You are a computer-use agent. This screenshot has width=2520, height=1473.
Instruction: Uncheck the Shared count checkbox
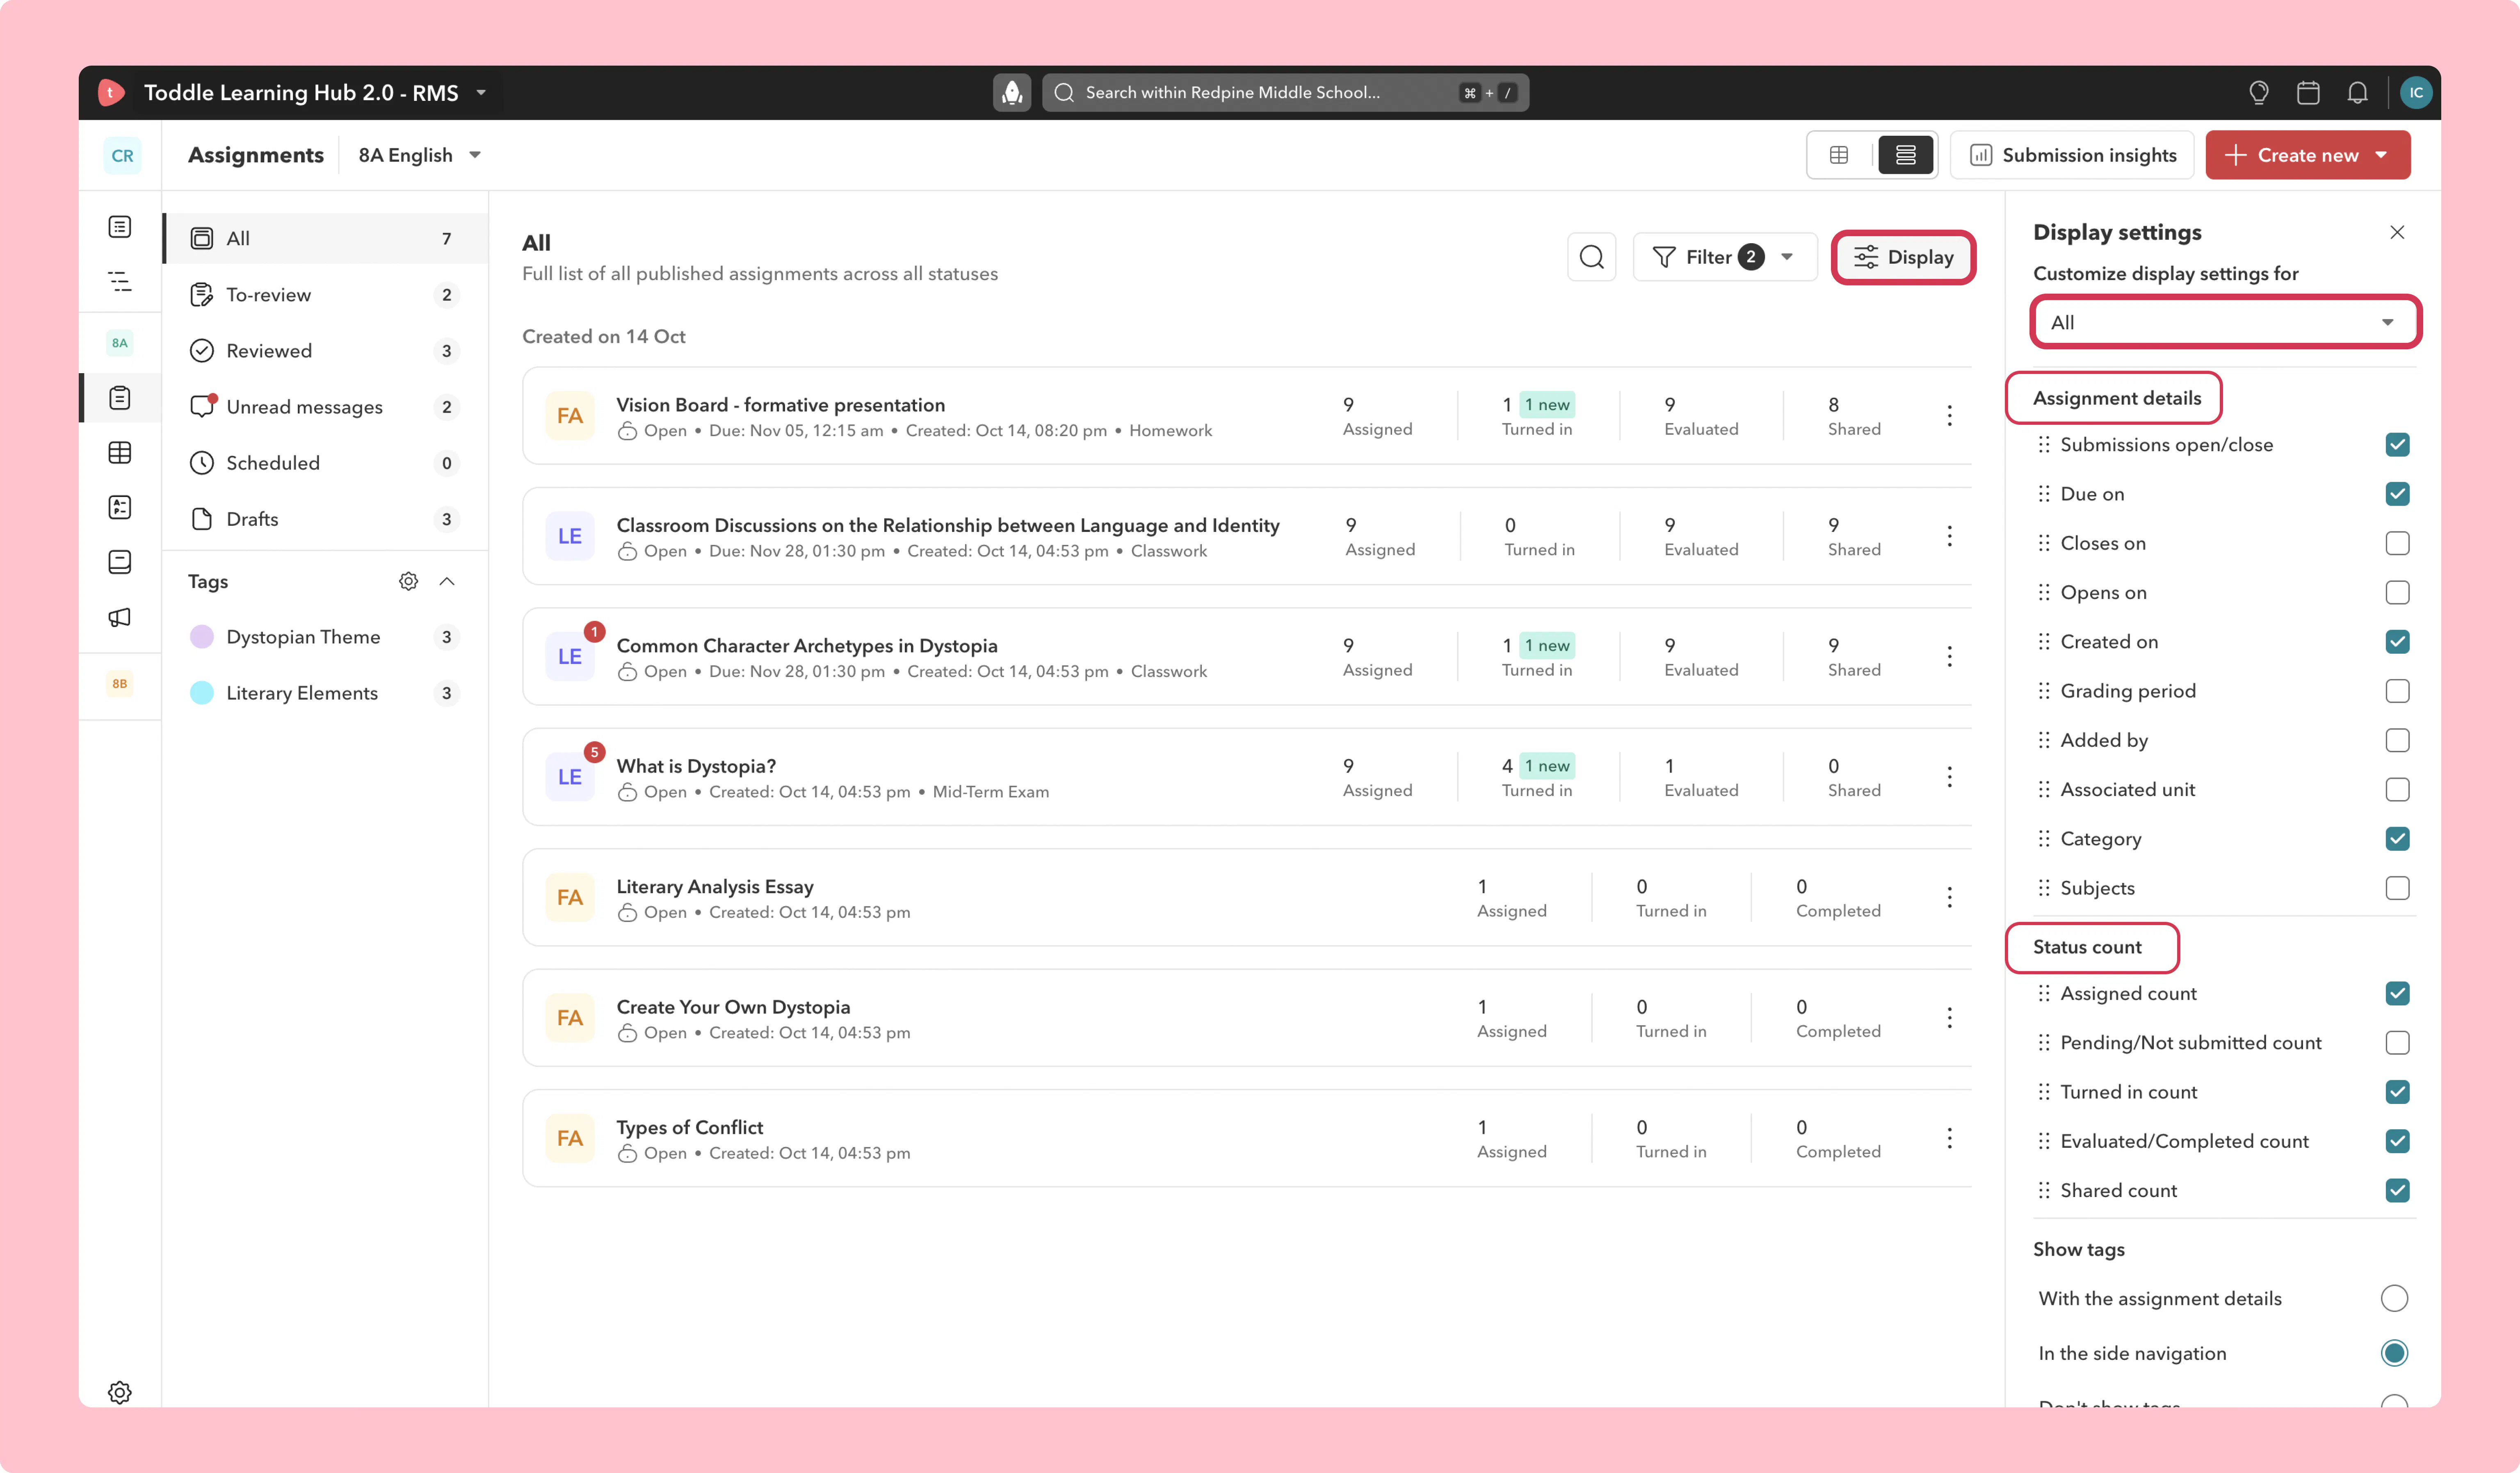point(2397,1191)
